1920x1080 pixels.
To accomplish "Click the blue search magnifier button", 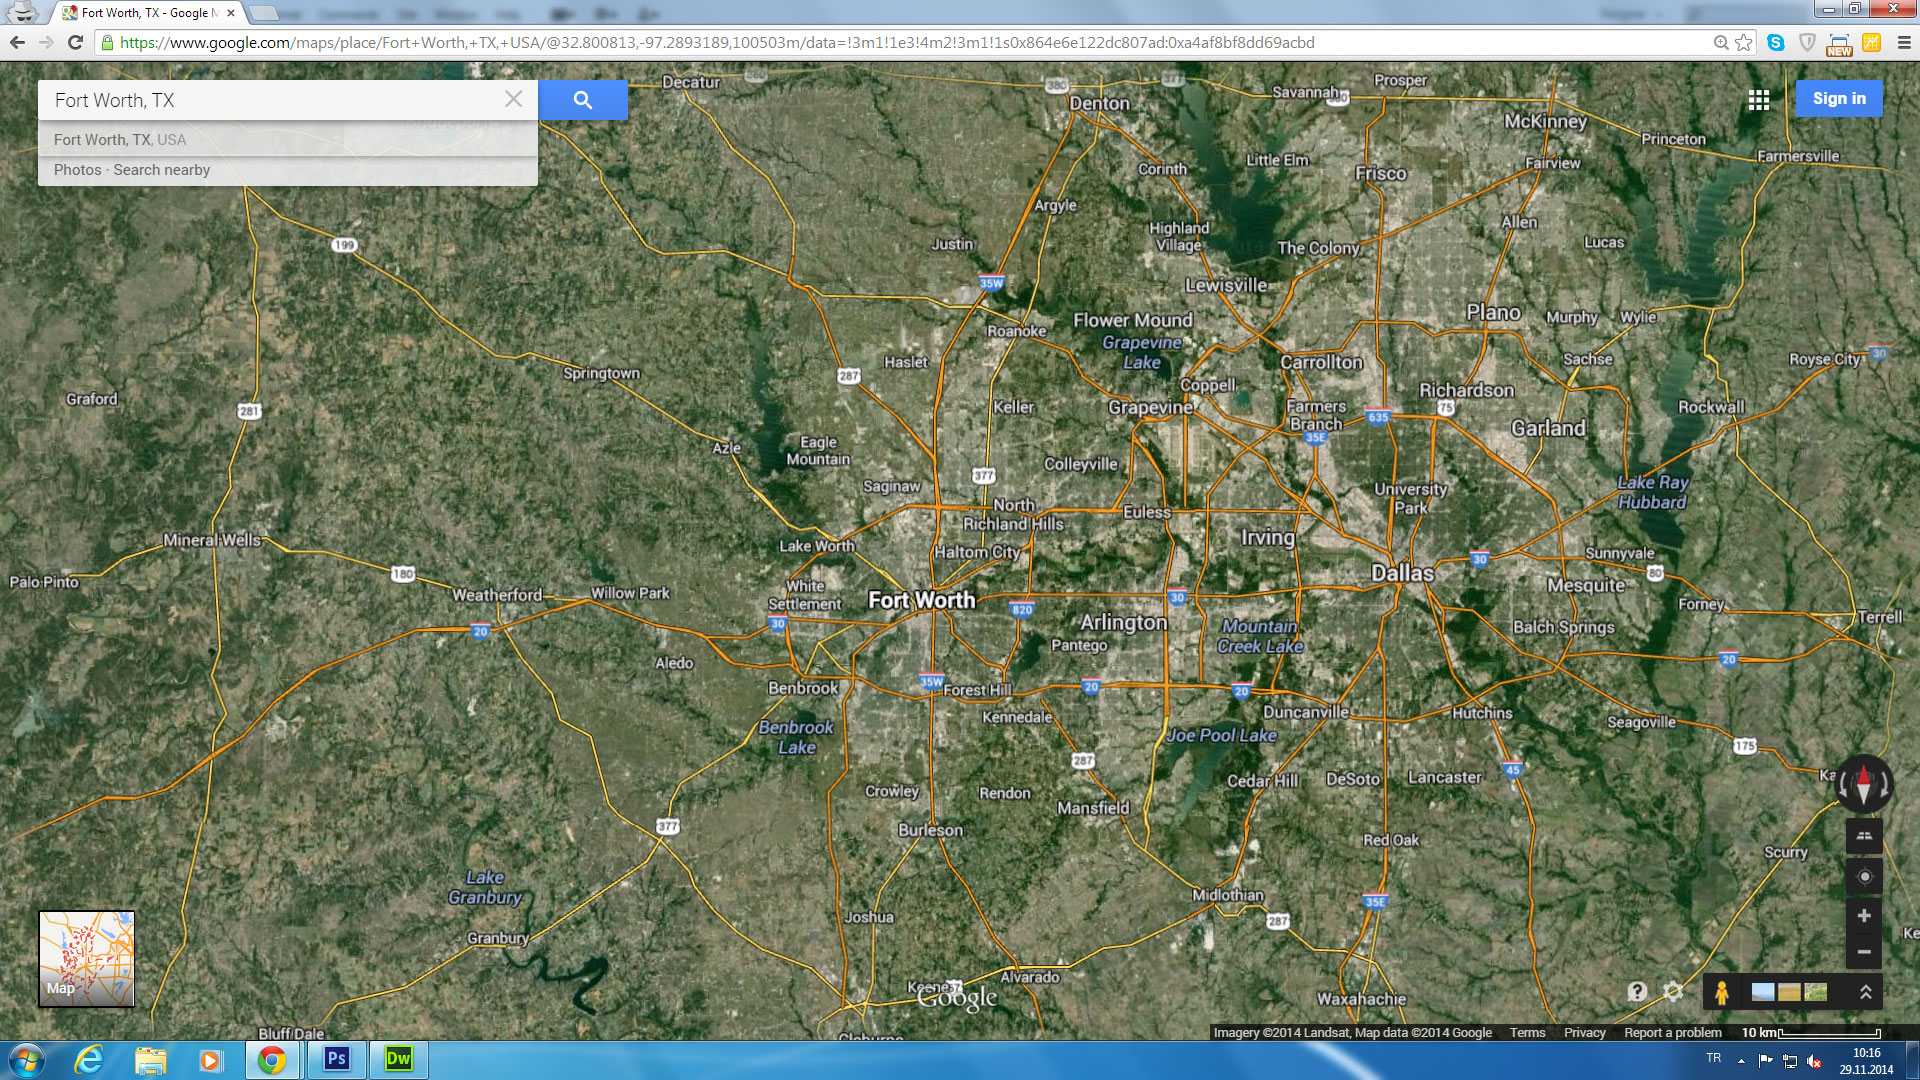I will coord(582,100).
